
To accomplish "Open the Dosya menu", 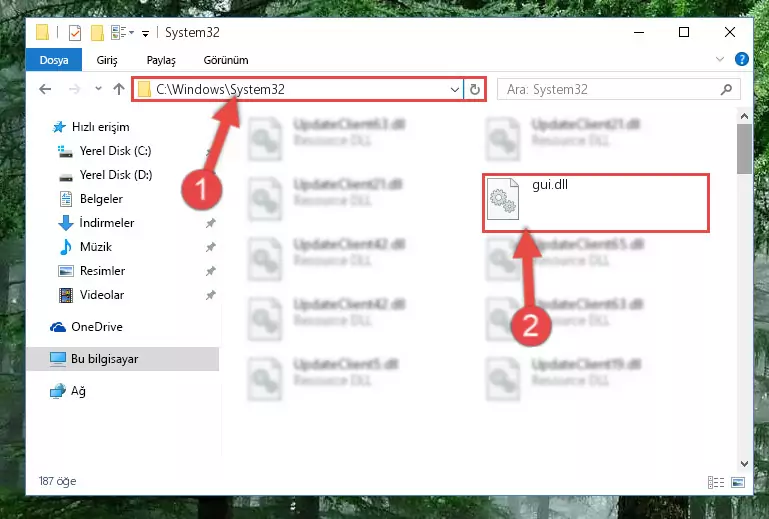I will click(x=54, y=60).
